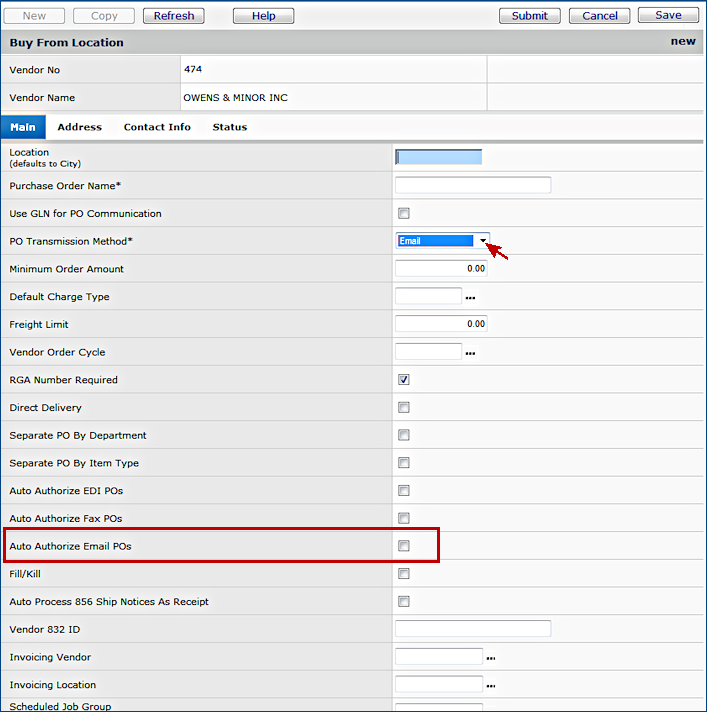Switch to the Address tab
The width and height of the screenshot is (707, 712).
pos(79,127)
